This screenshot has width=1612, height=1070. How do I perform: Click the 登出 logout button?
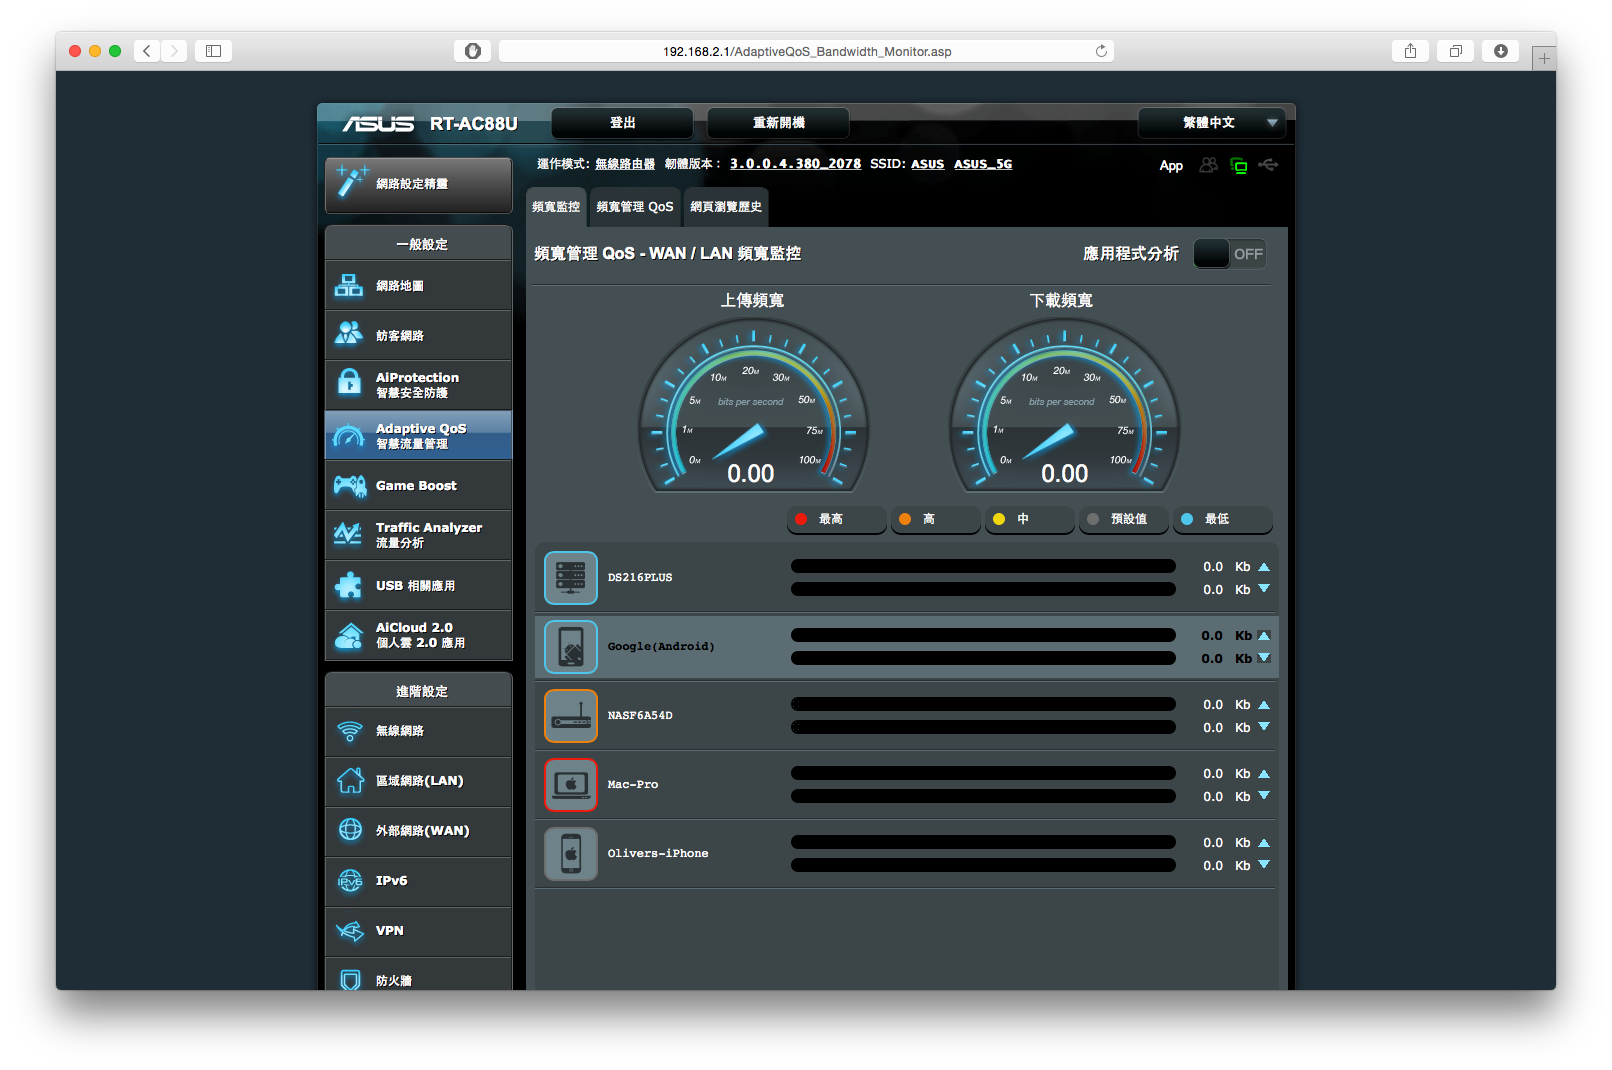622,123
